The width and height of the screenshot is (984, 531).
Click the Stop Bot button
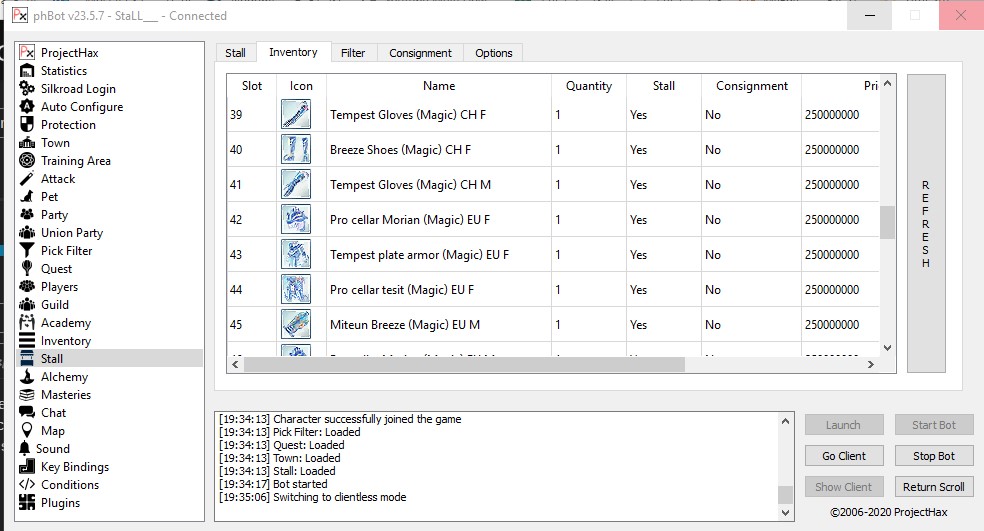(933, 456)
